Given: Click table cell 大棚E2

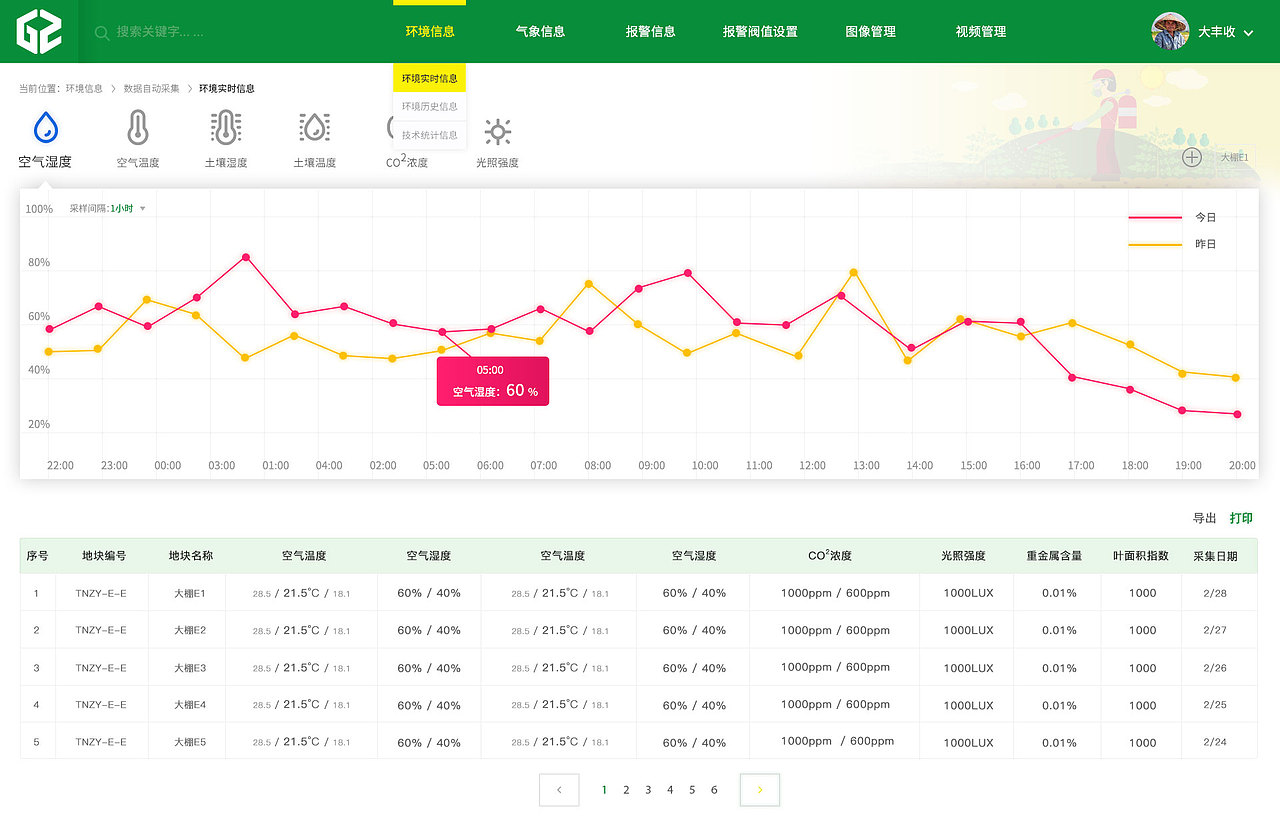Looking at the screenshot, I should click(x=189, y=630).
